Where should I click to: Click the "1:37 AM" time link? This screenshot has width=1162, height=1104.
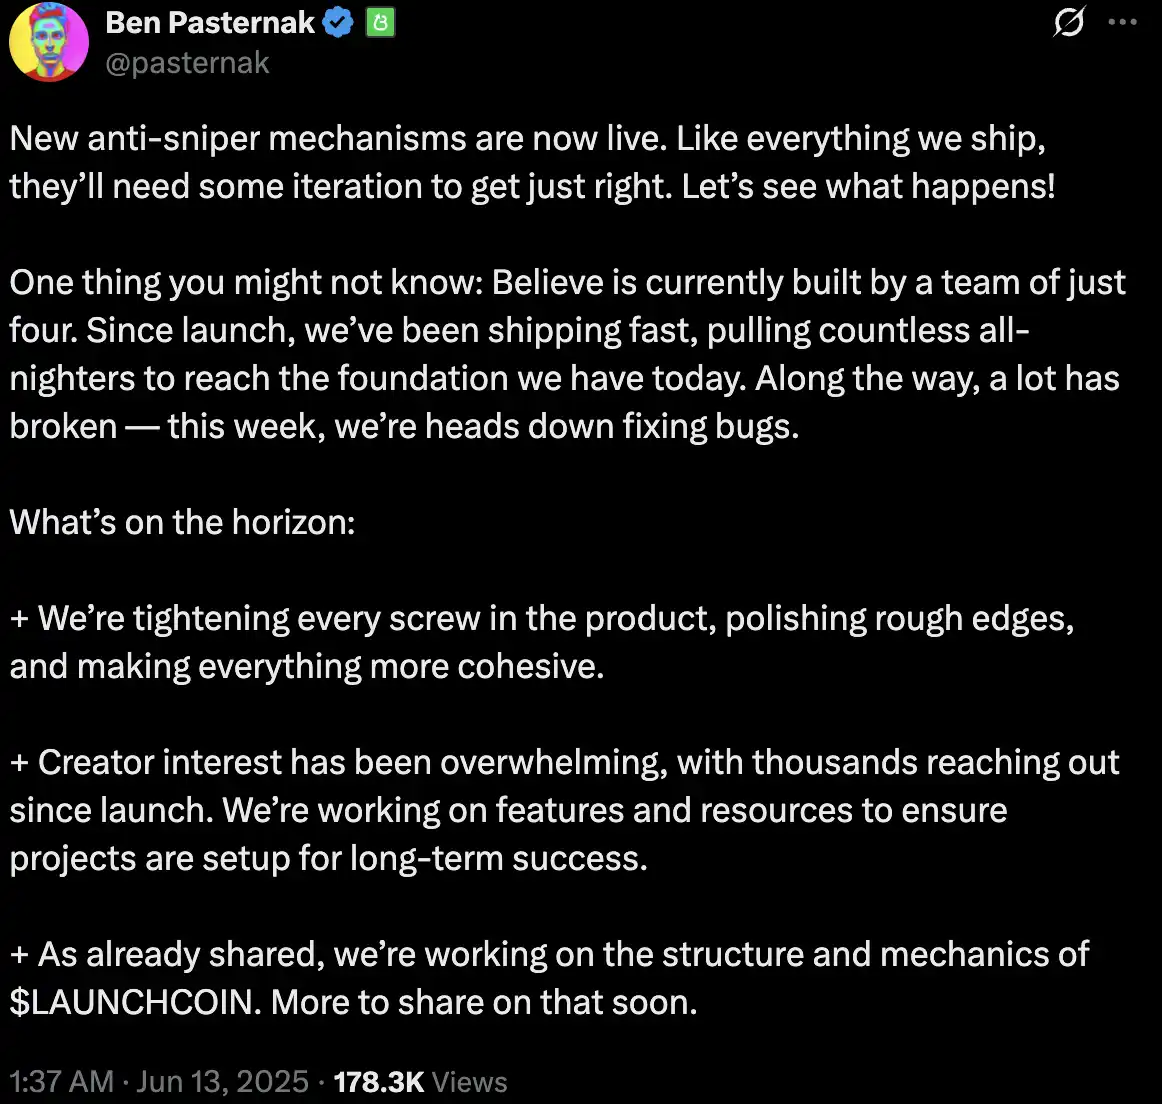[x=60, y=1081]
